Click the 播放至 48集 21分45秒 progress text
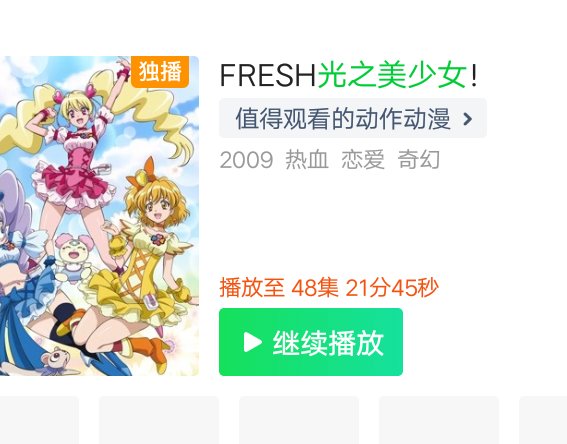Image resolution: width=567 pixels, height=444 pixels. [329, 288]
